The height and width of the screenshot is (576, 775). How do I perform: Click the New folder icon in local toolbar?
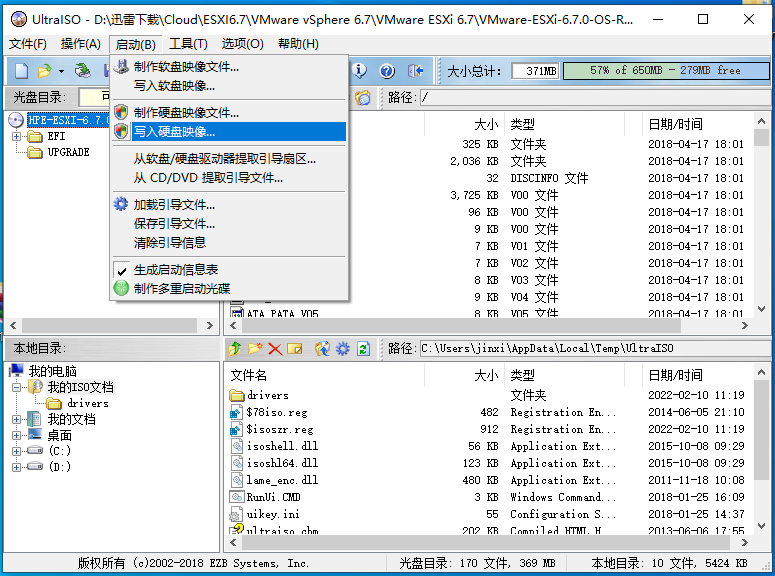pos(255,349)
